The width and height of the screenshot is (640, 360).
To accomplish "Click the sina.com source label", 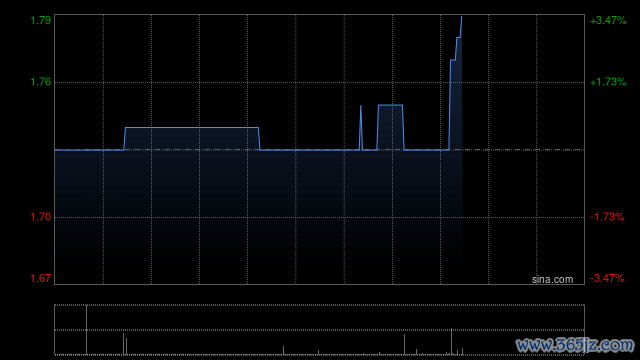I will 552,280.
